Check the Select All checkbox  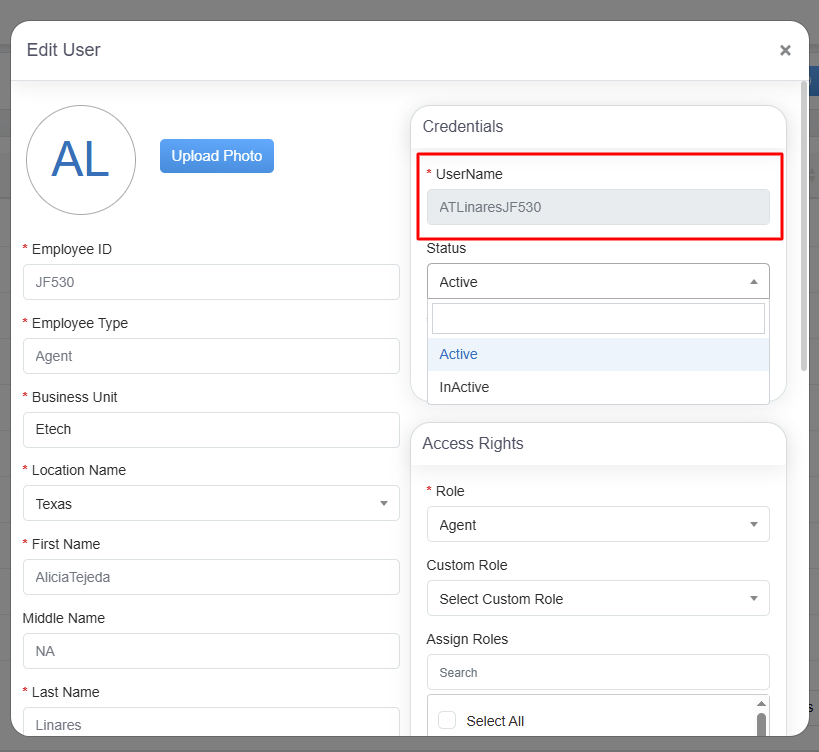tap(447, 721)
